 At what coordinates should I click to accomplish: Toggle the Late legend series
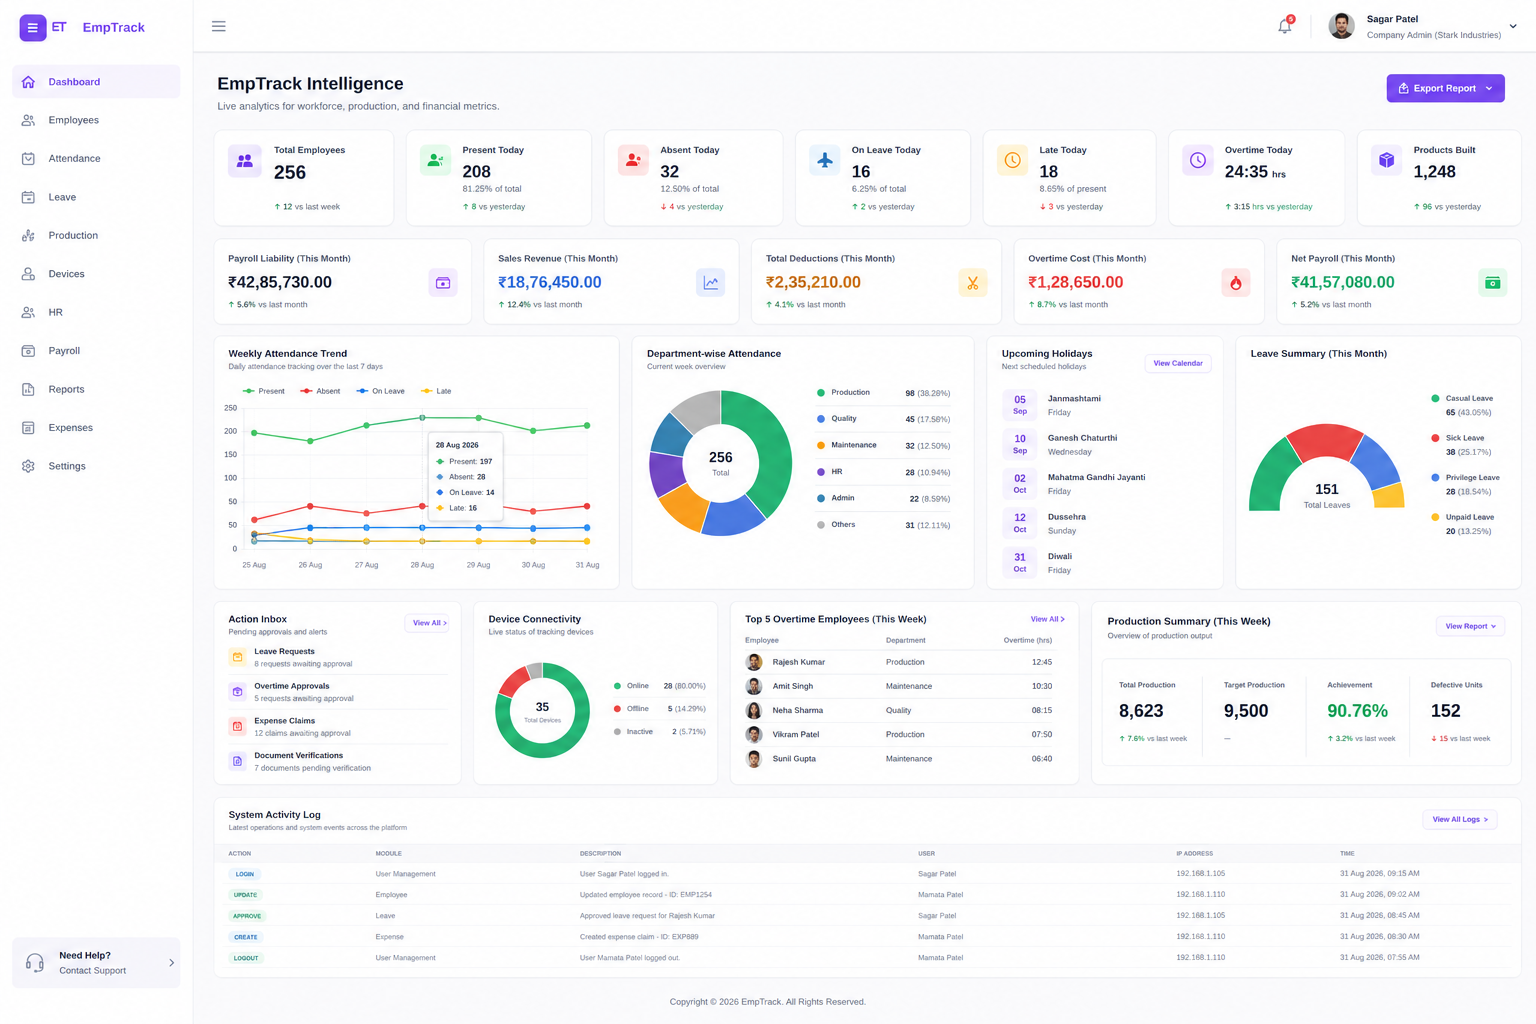click(436, 391)
